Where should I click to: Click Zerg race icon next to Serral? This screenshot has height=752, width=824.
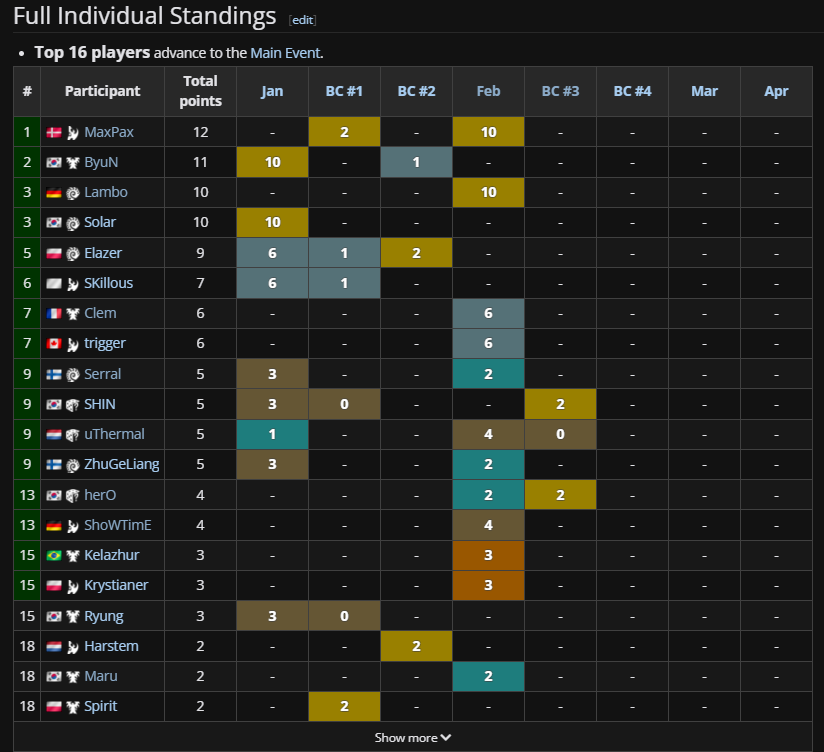tap(73, 374)
